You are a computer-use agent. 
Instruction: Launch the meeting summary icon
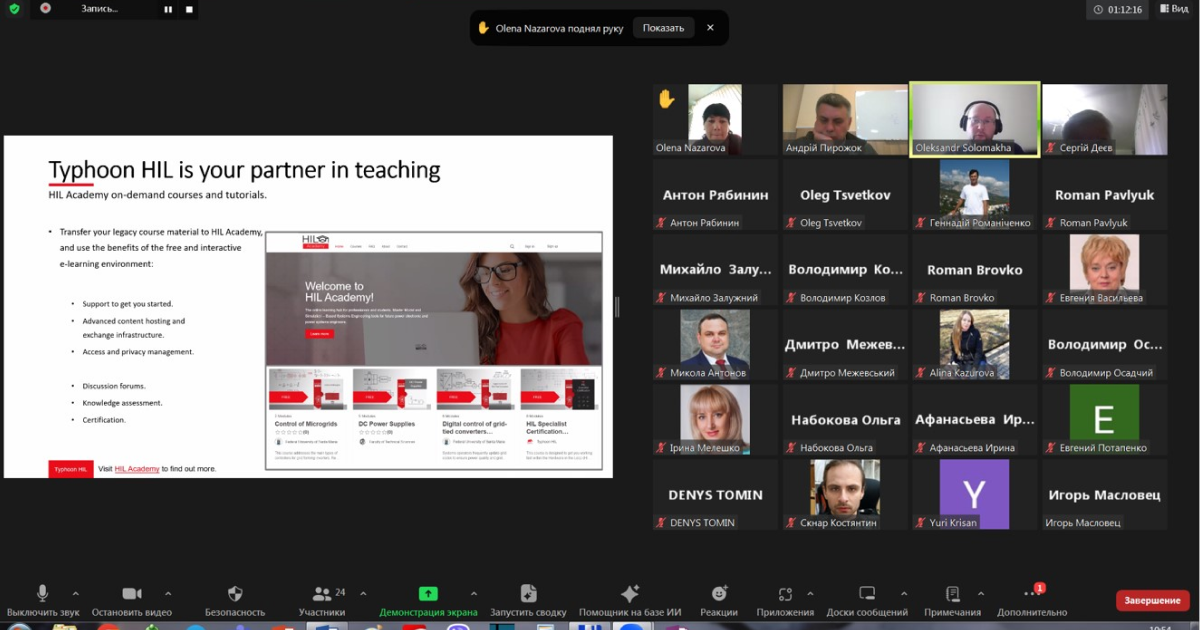[x=529, y=594]
